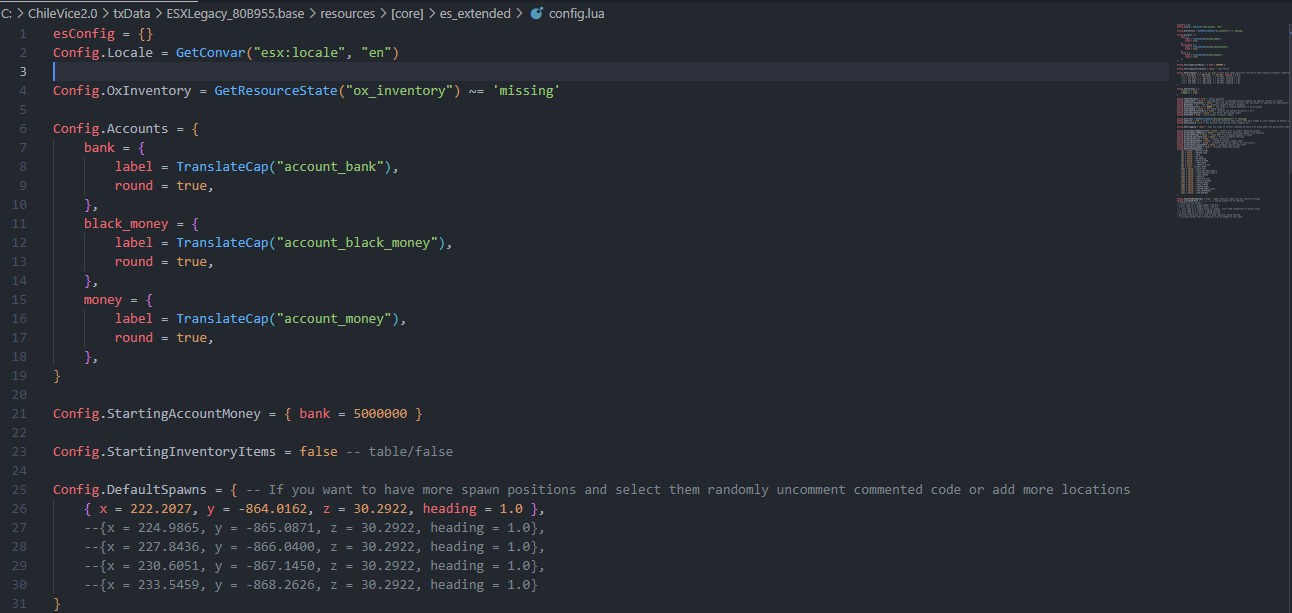Click the Lua file icon in breadcrumb
Image resolution: width=1292 pixels, height=613 pixels.
[537, 14]
